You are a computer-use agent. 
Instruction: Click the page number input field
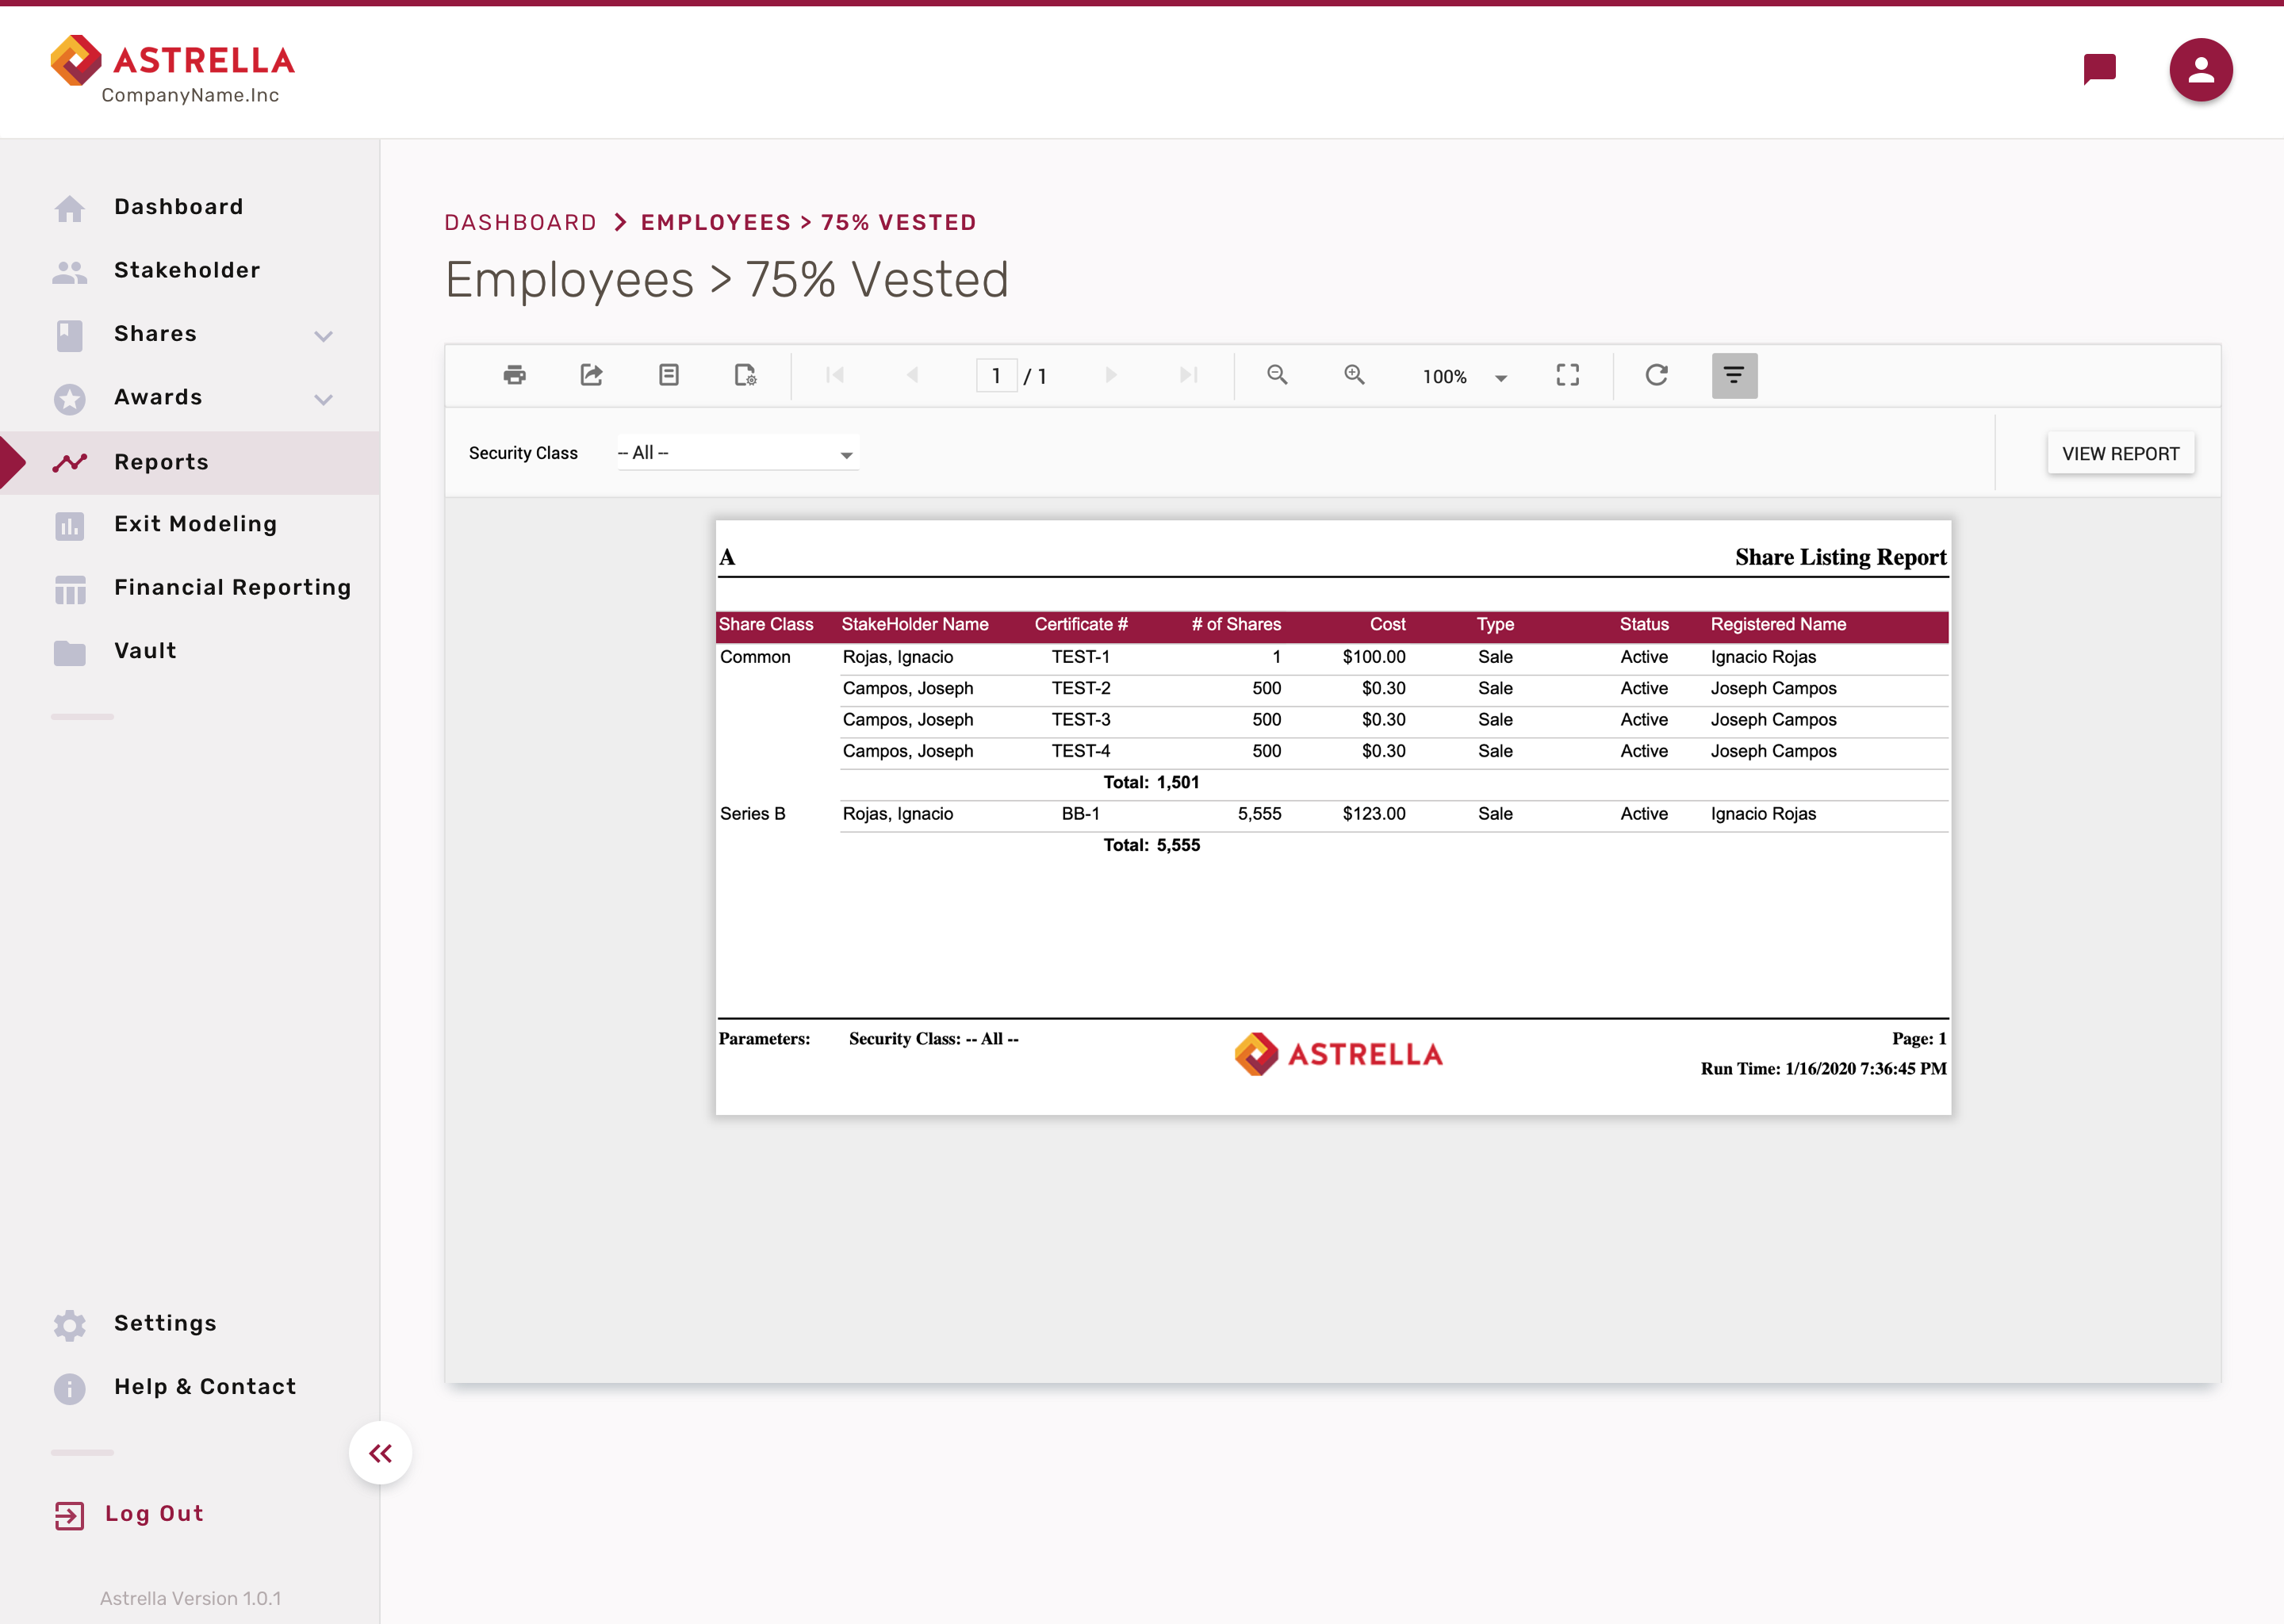coord(996,376)
